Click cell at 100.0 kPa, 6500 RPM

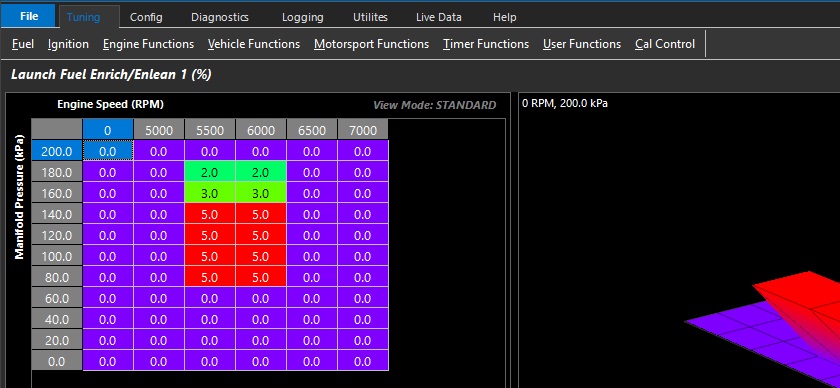tap(311, 257)
